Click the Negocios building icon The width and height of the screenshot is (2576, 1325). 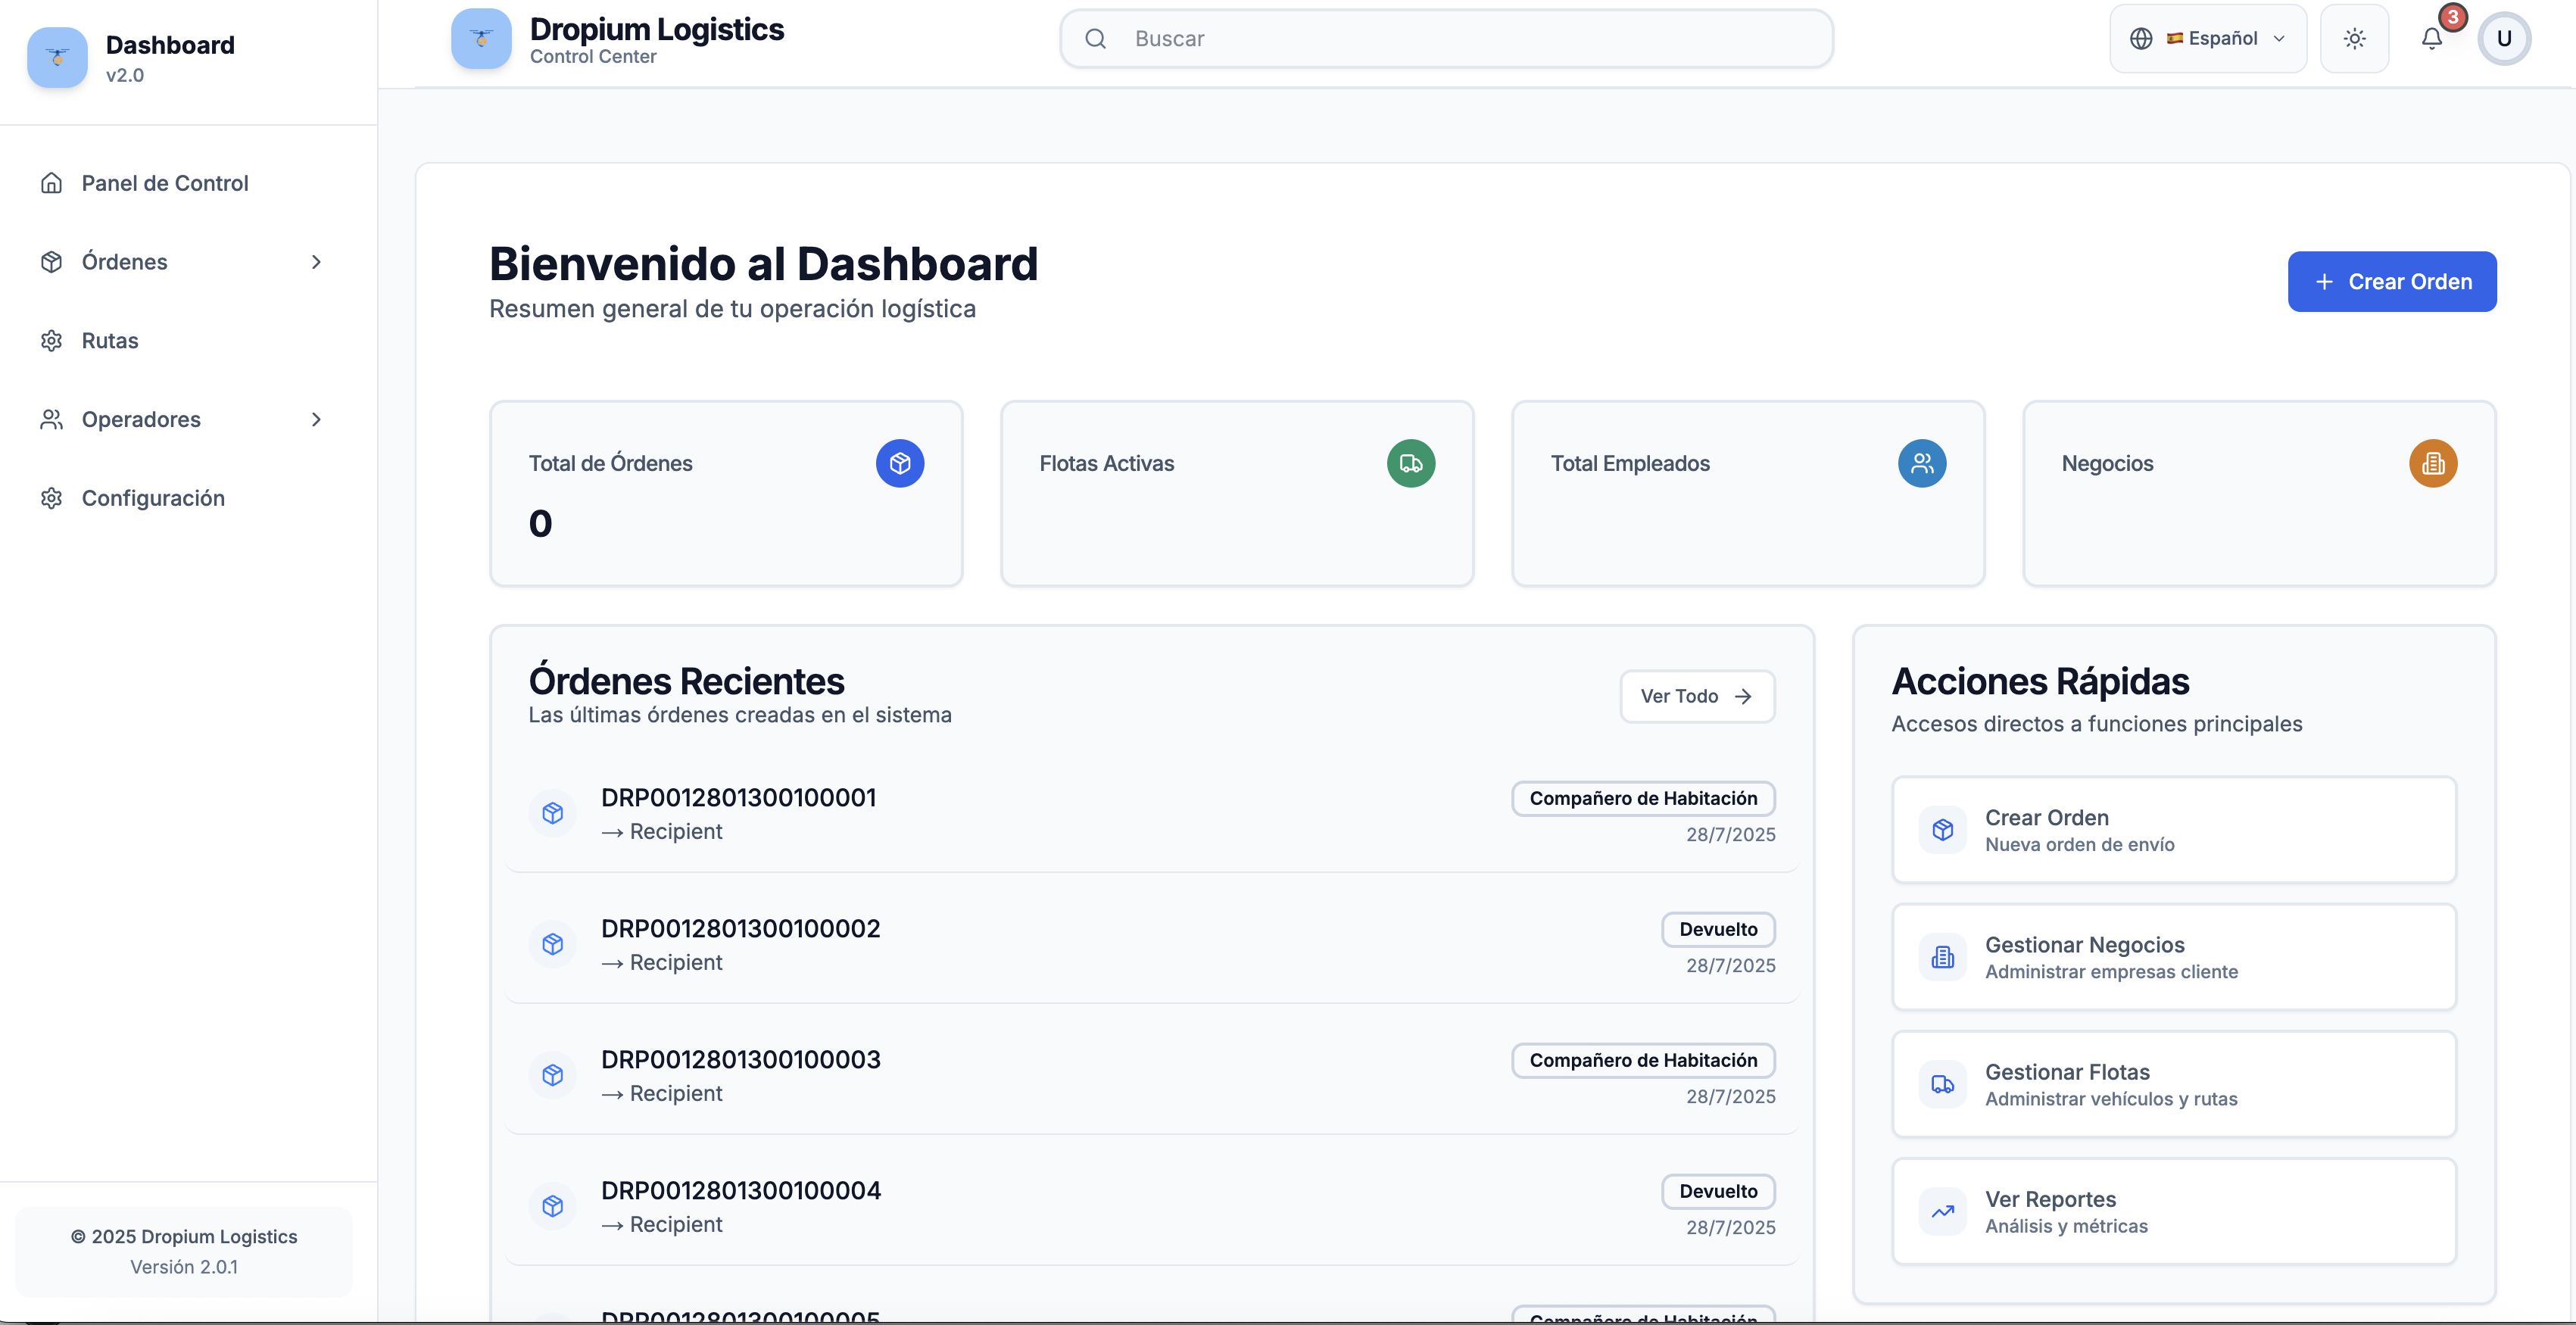click(x=2433, y=463)
